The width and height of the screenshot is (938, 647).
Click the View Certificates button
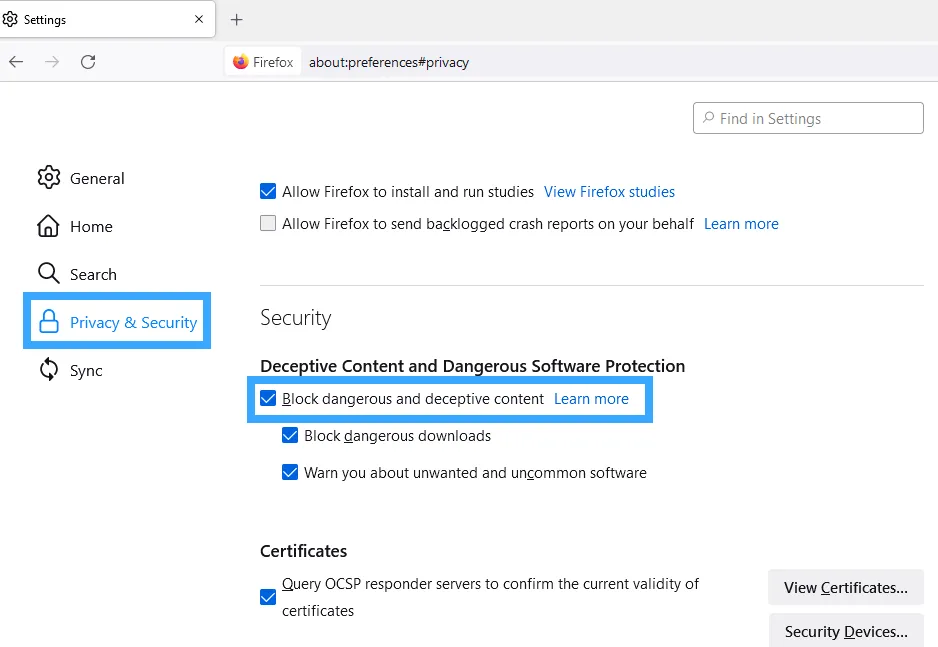click(x=845, y=588)
